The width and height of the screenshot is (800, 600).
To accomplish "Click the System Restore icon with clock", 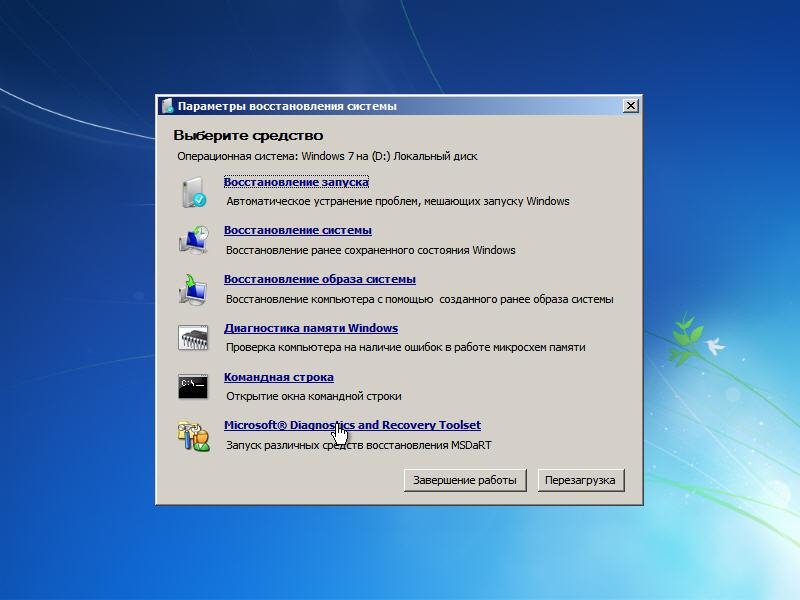I will coord(193,240).
